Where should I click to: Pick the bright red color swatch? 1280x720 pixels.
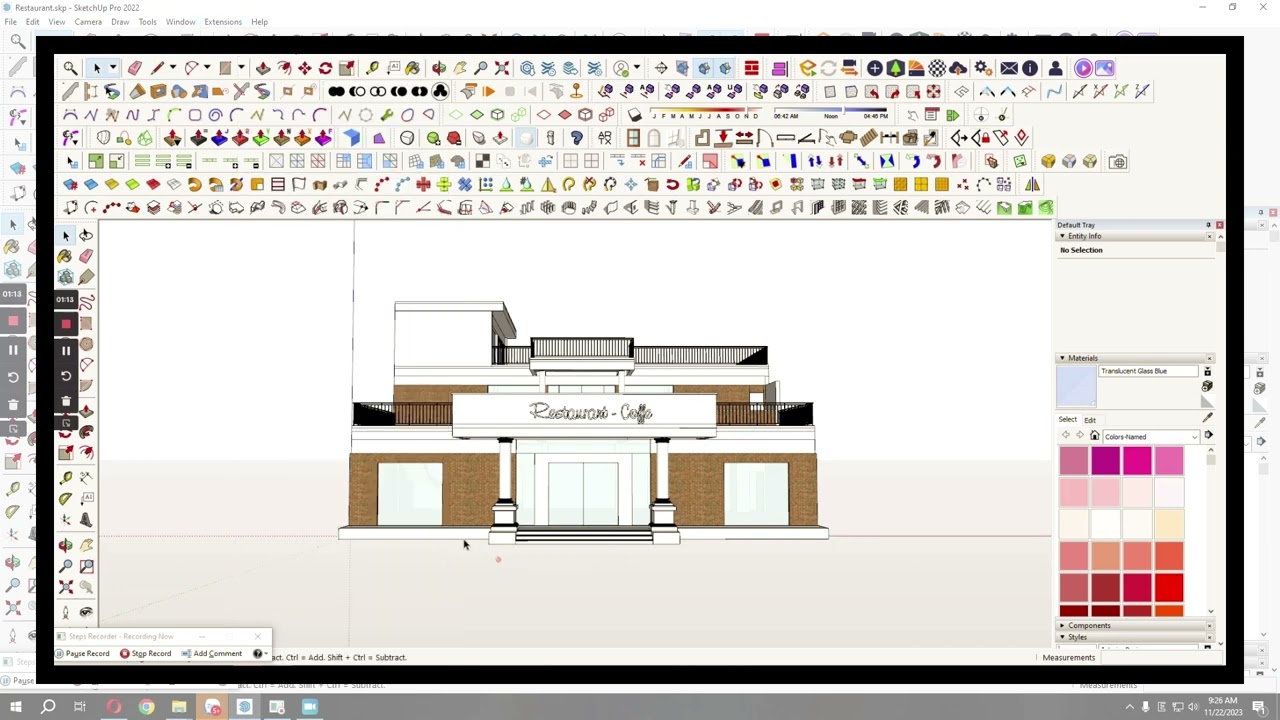click(1169, 588)
